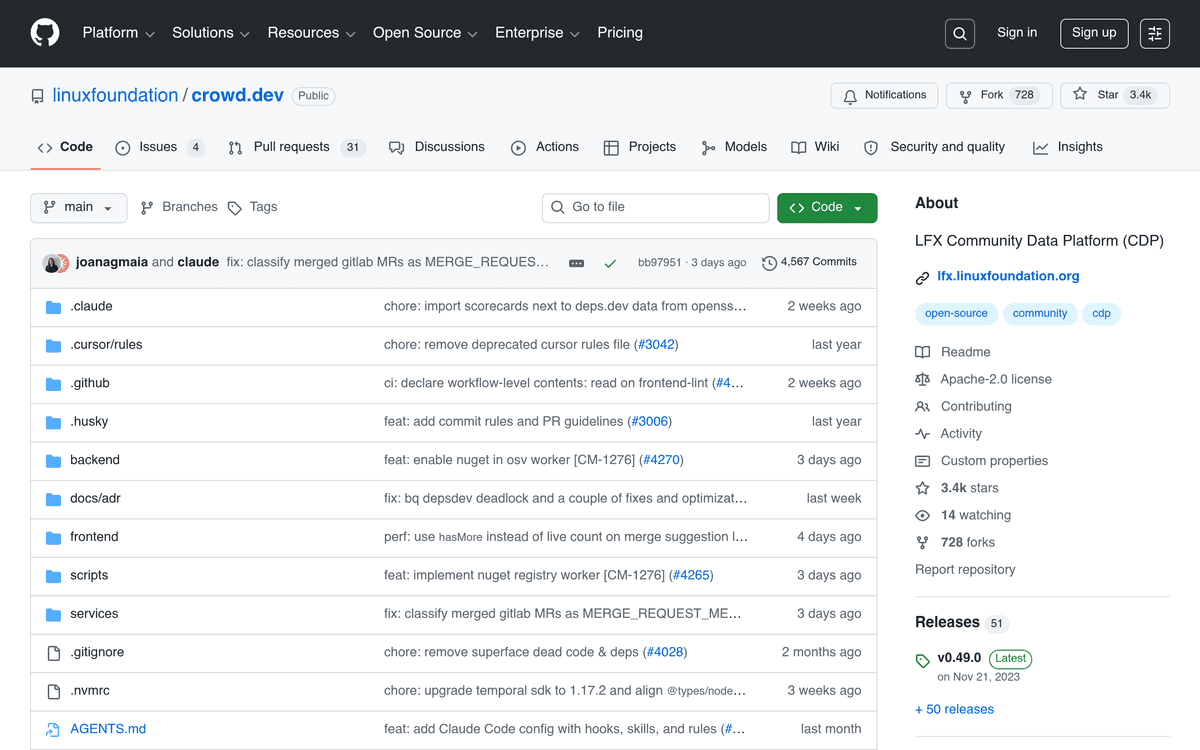View Branches list

(x=179, y=207)
